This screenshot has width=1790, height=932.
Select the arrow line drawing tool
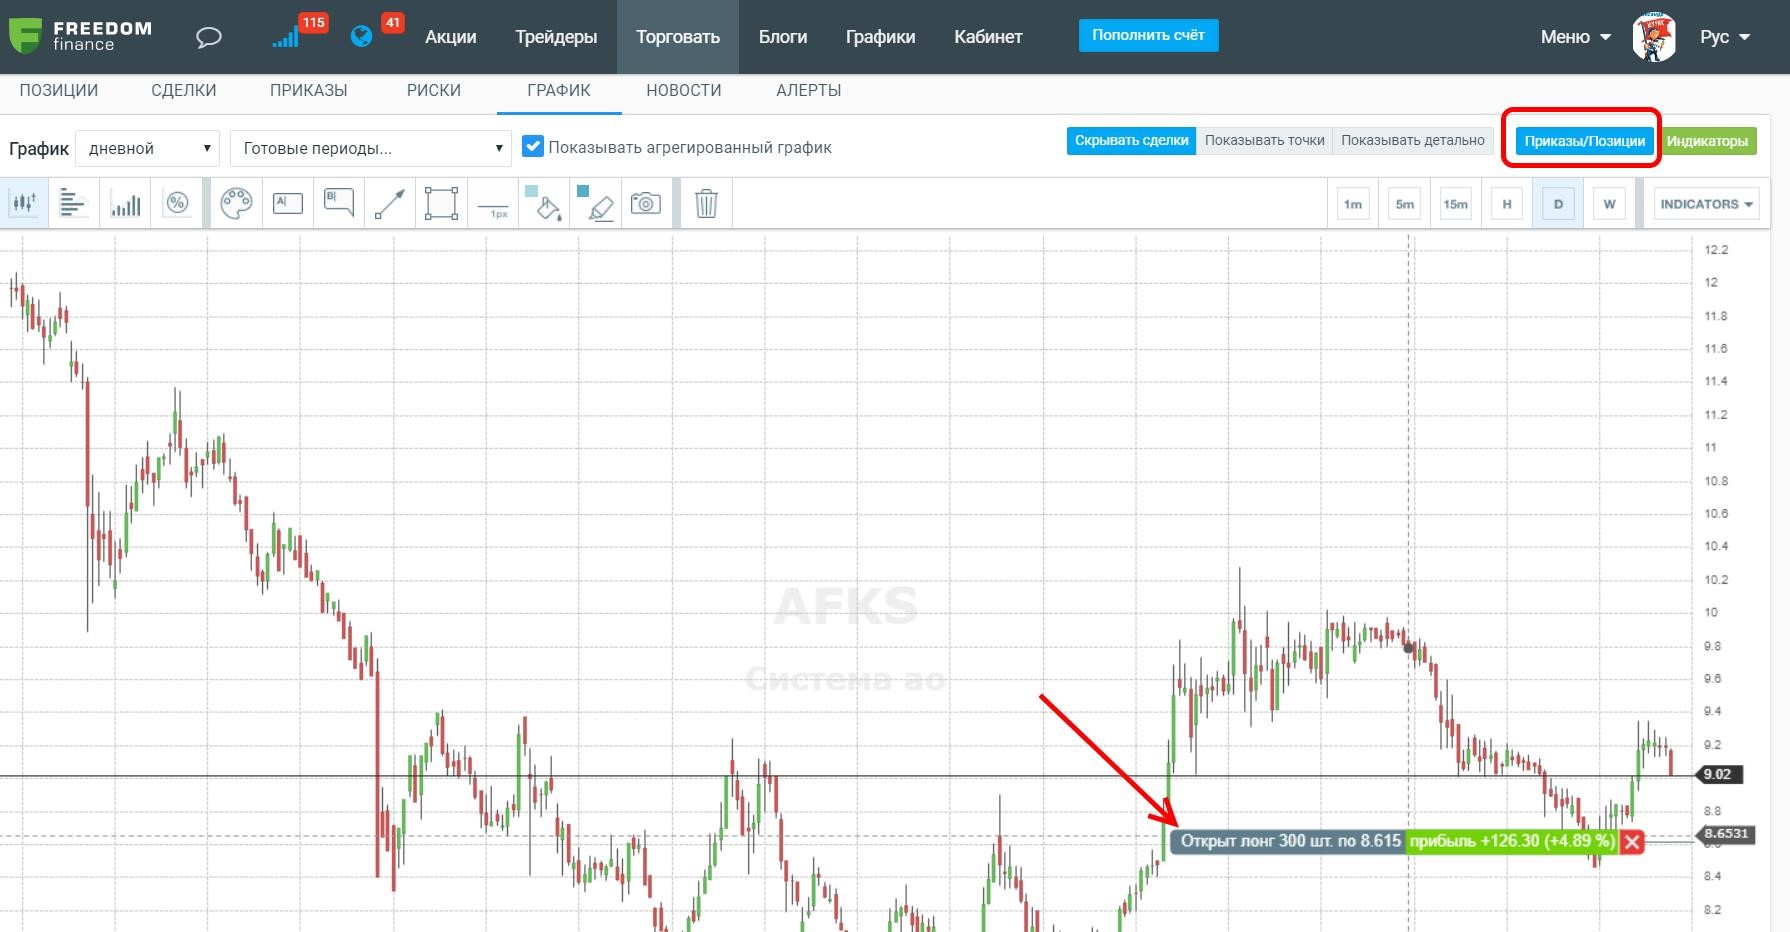[390, 204]
